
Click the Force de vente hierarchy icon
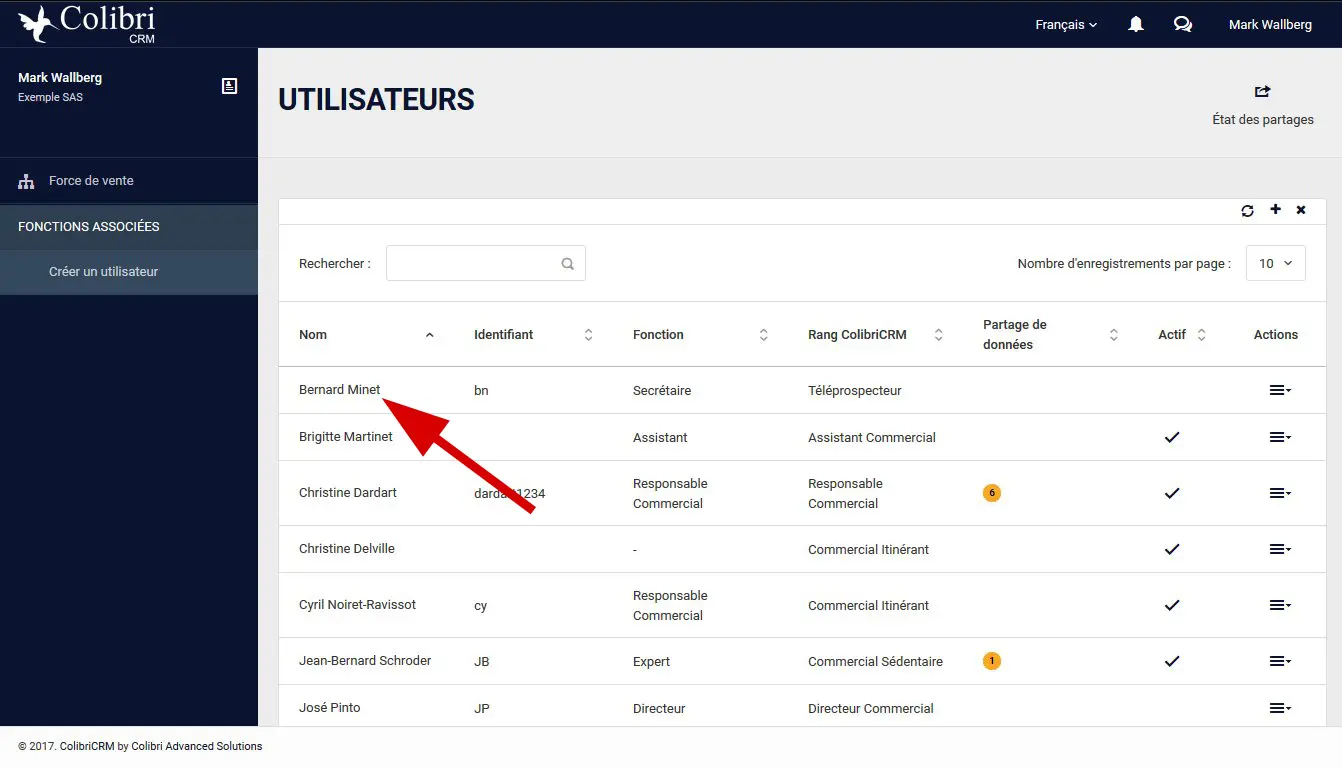point(26,182)
